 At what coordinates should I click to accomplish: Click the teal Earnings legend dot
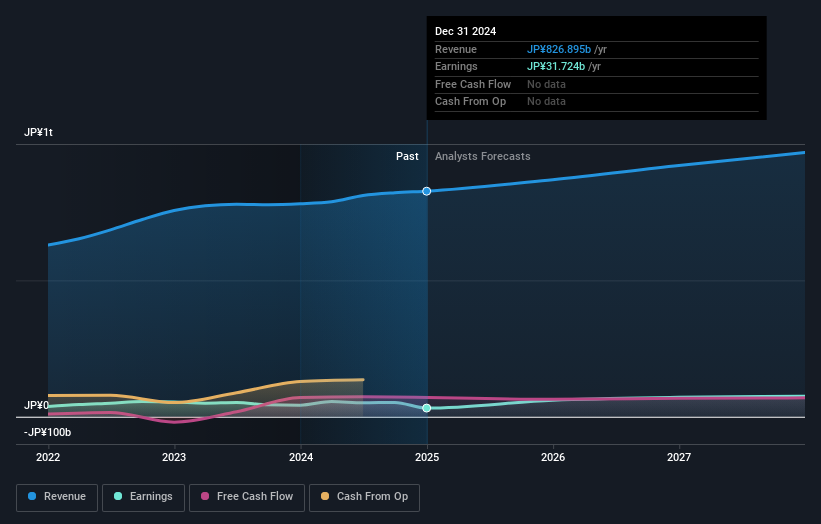pyautogui.click(x=118, y=496)
